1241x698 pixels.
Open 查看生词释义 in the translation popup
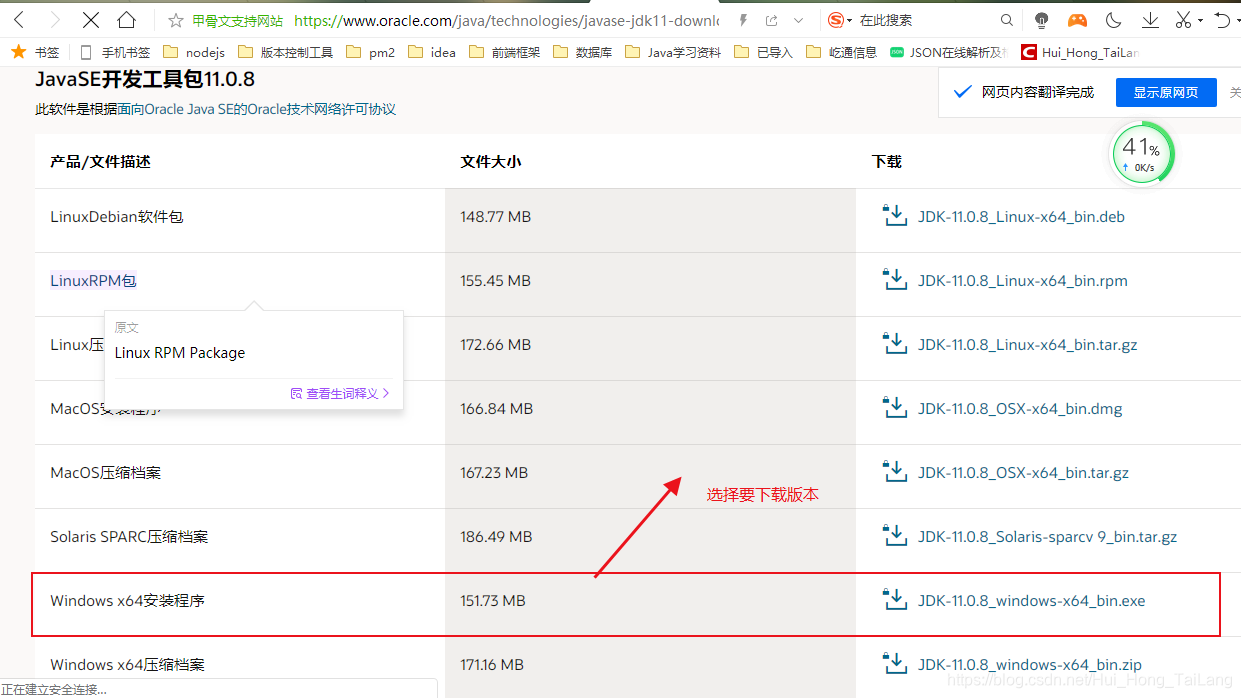(x=340, y=393)
